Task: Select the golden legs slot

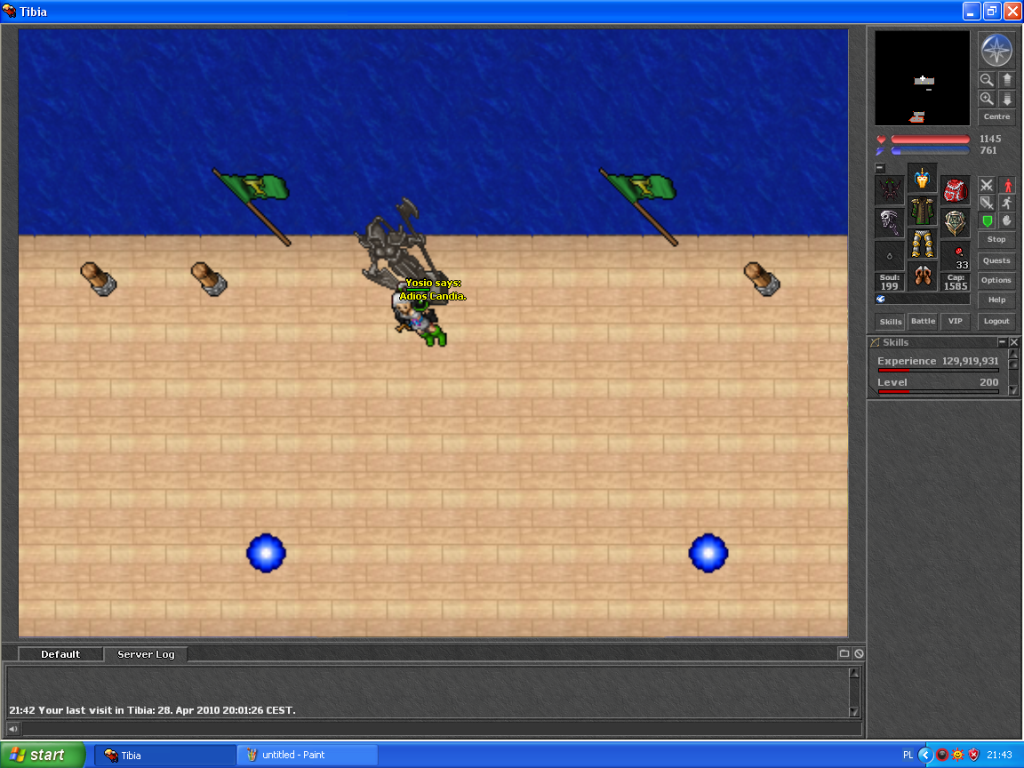Action: pyautogui.click(x=922, y=244)
